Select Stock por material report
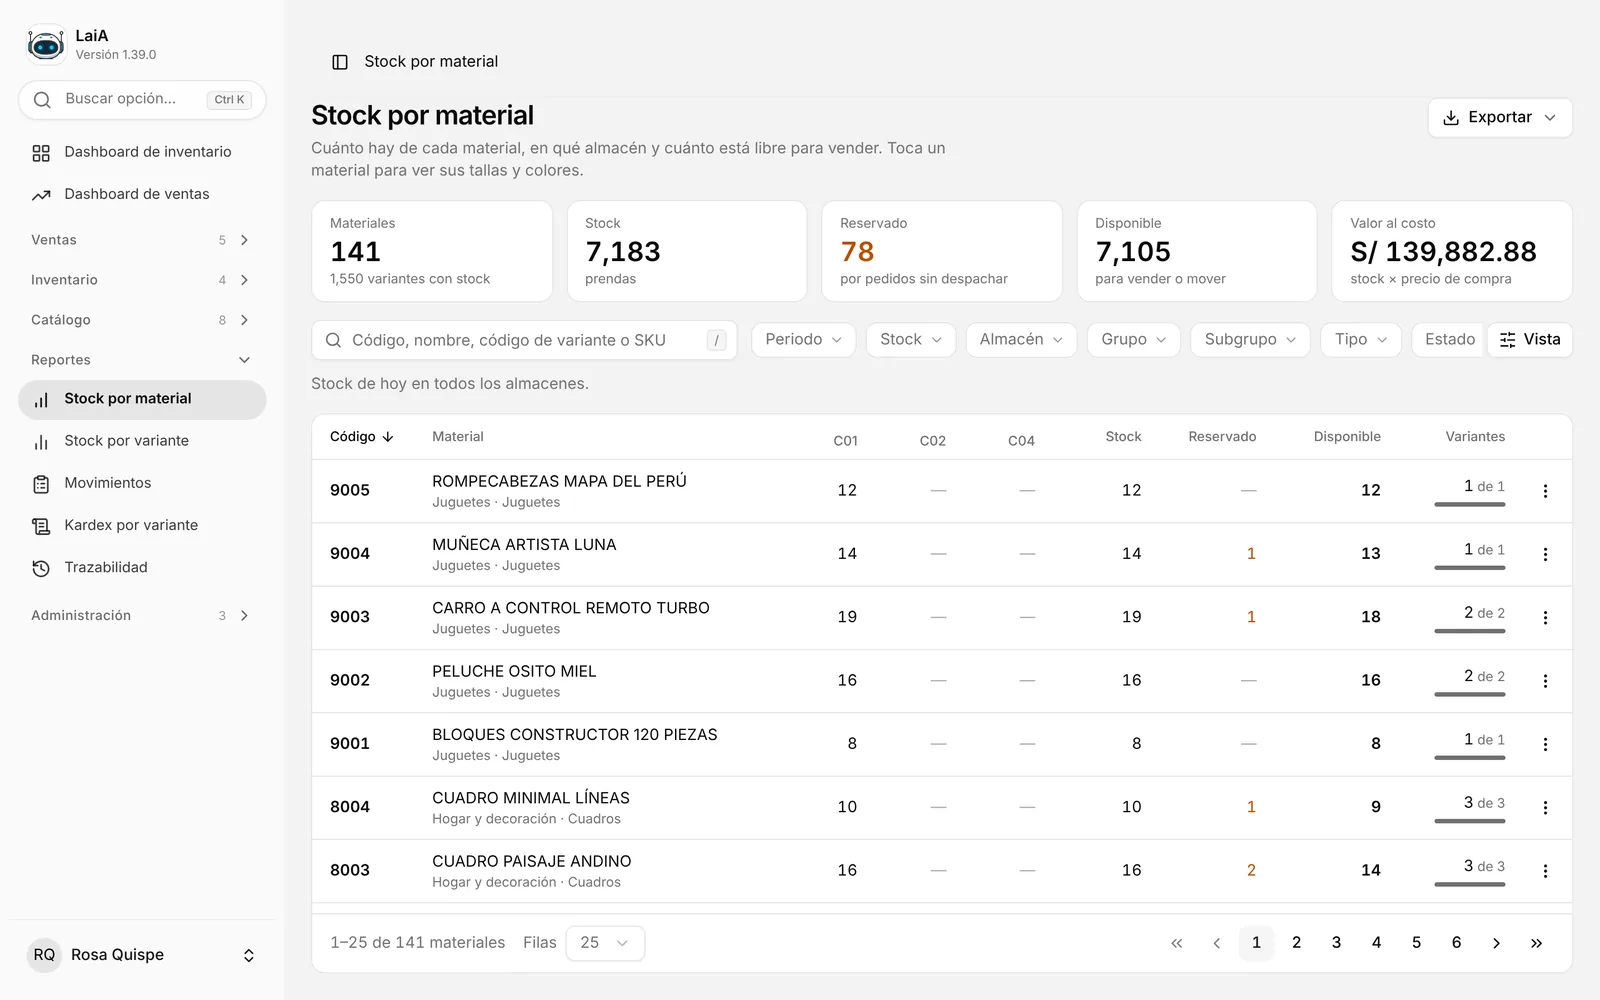This screenshot has height=1000, width=1600. [142, 399]
